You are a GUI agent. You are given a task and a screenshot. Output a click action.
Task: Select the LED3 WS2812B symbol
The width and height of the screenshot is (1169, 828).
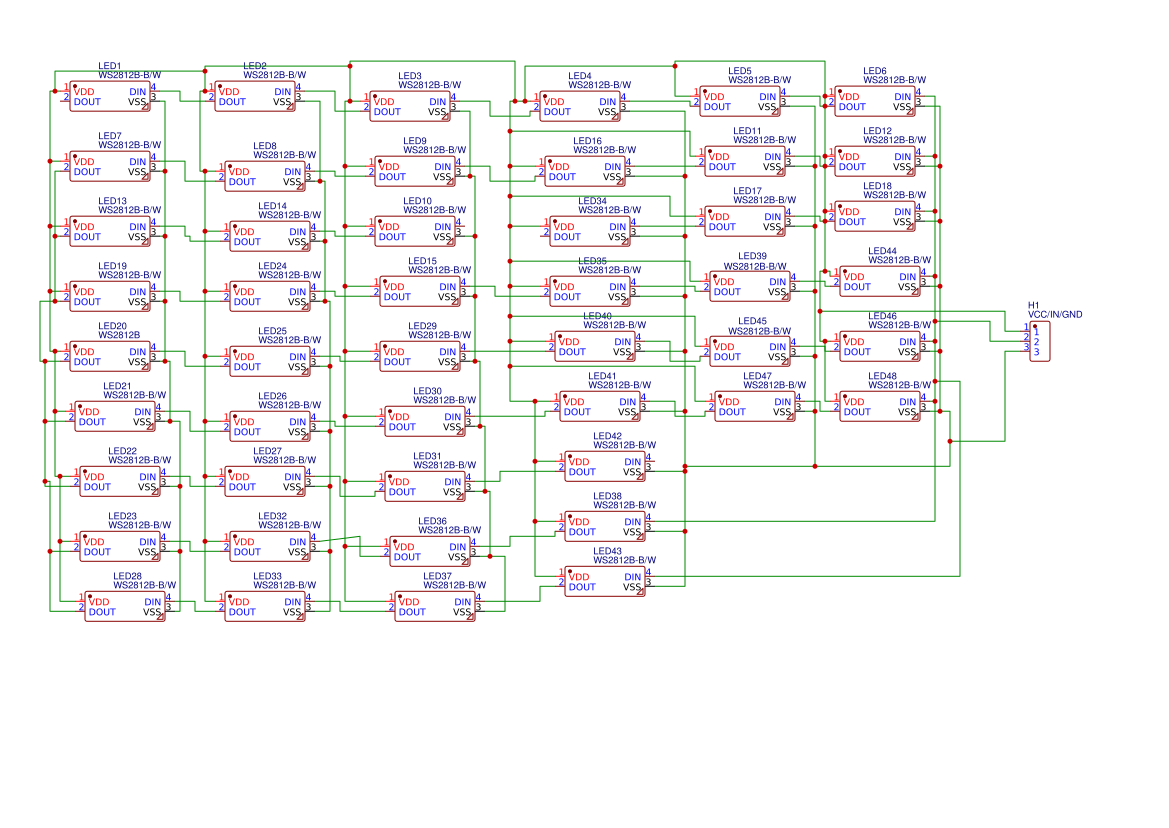[410, 107]
